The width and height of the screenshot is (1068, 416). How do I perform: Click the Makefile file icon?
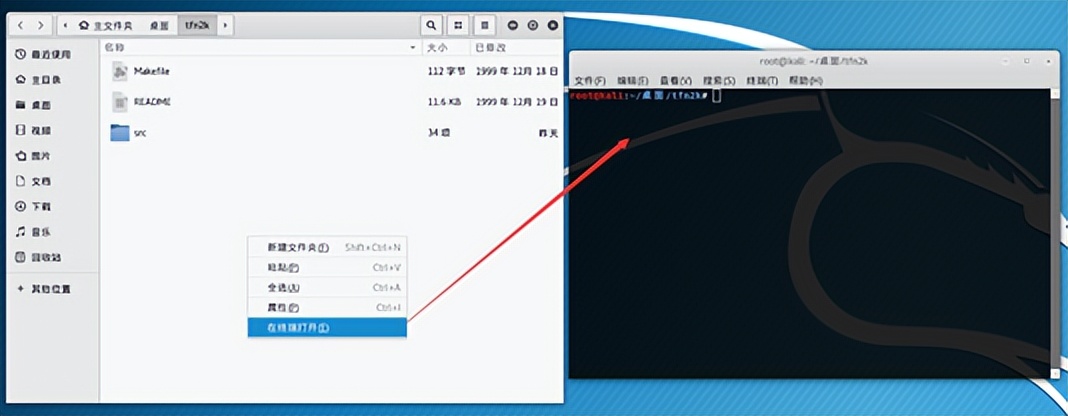120,71
